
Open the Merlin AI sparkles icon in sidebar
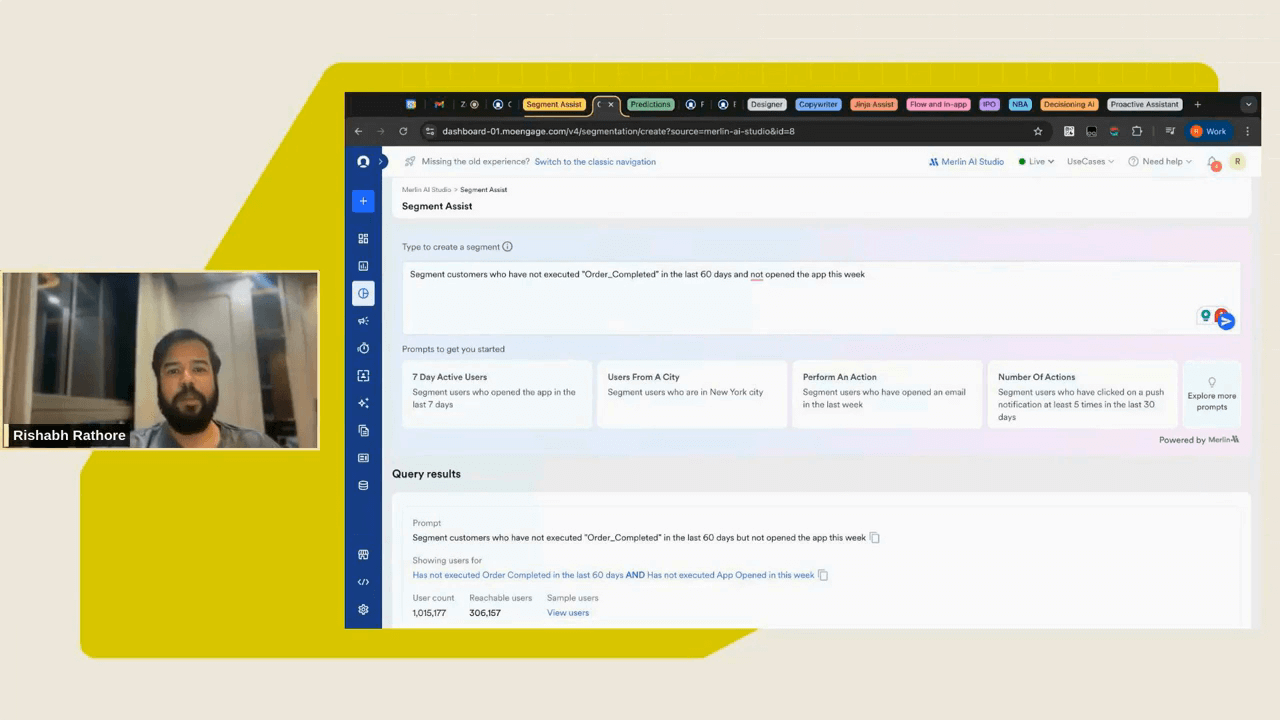point(363,403)
